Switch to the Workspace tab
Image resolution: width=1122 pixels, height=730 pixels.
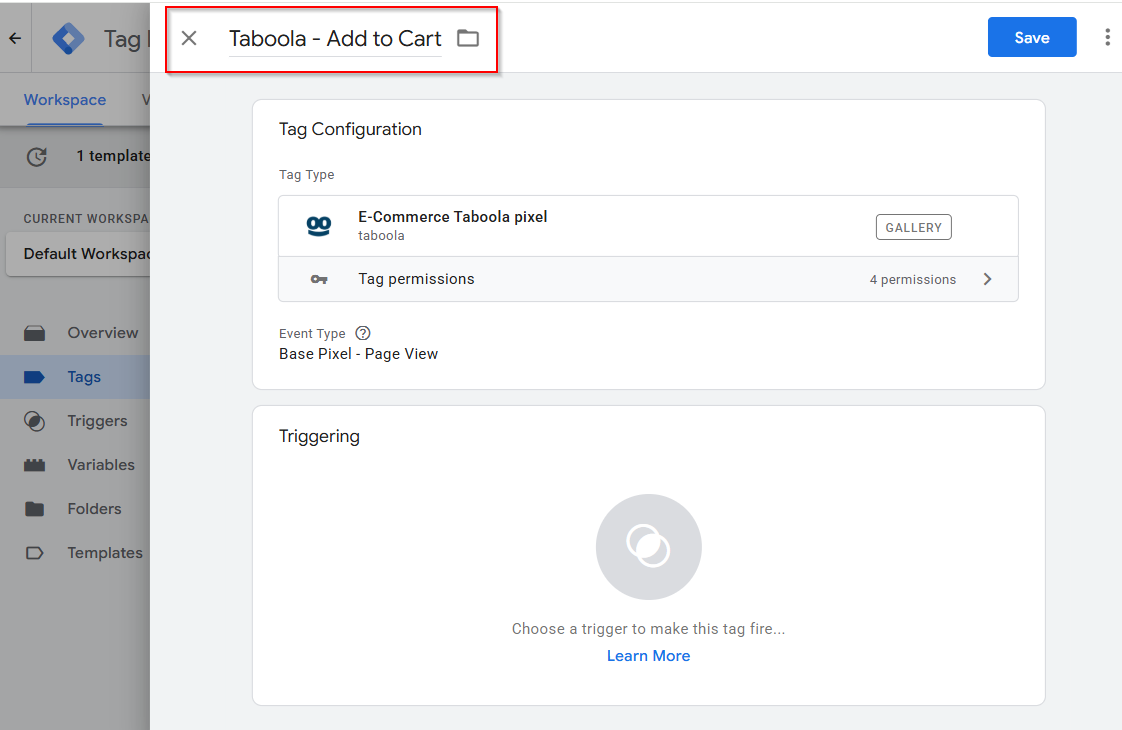point(65,100)
